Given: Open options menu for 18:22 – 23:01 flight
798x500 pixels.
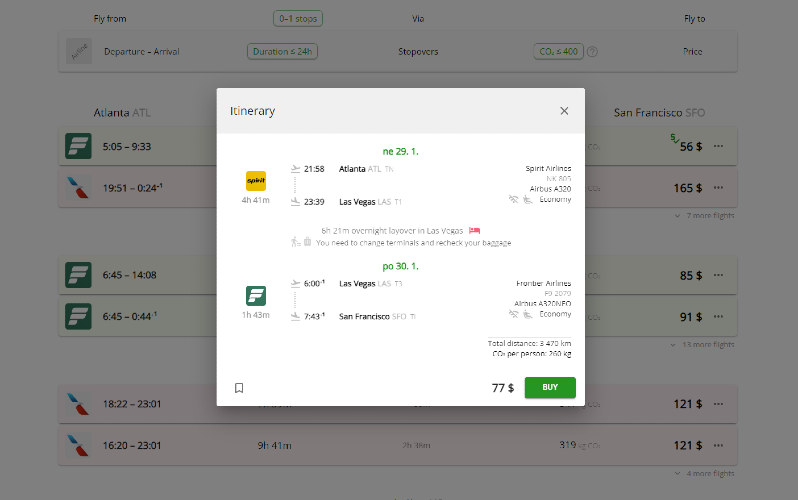Looking at the screenshot, I should click(x=718, y=404).
